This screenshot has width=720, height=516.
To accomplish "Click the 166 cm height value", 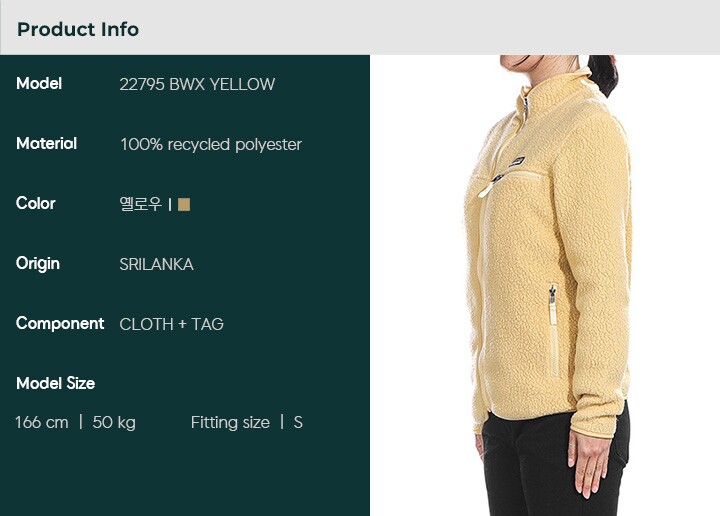I will pos(42,422).
